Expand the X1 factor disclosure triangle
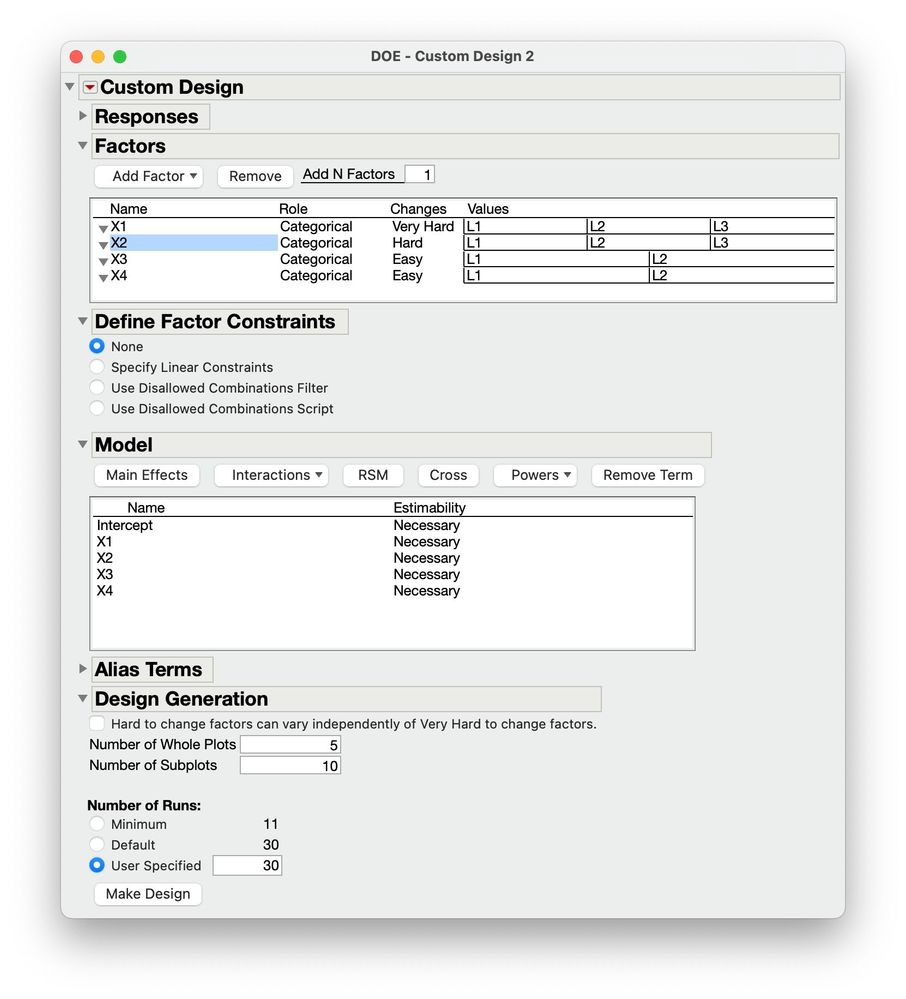Viewport: 906px width, 999px height. coord(104,227)
